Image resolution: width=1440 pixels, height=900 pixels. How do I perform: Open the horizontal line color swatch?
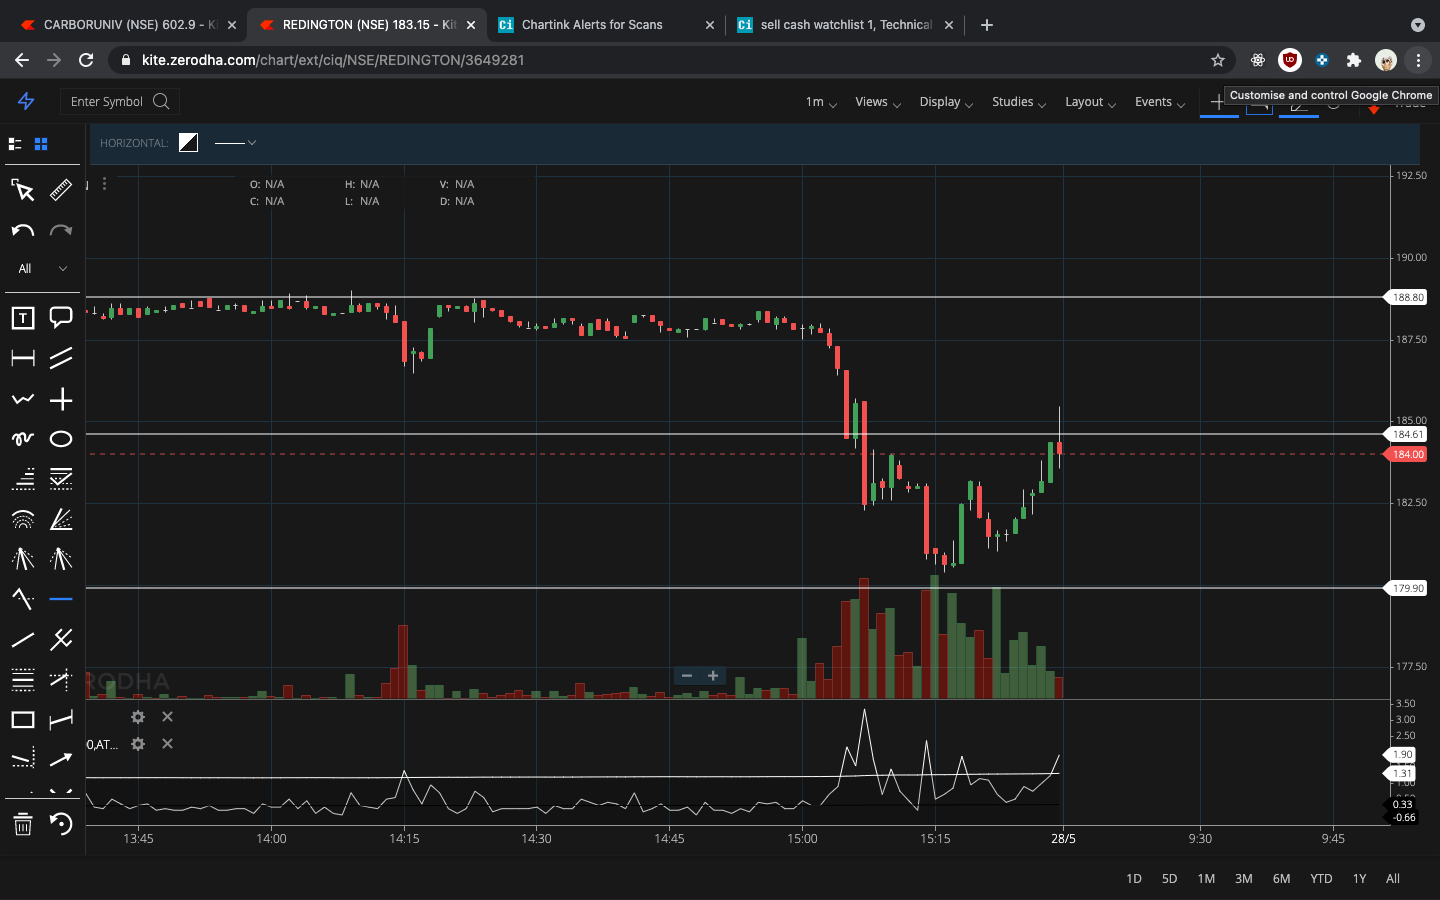click(188, 142)
